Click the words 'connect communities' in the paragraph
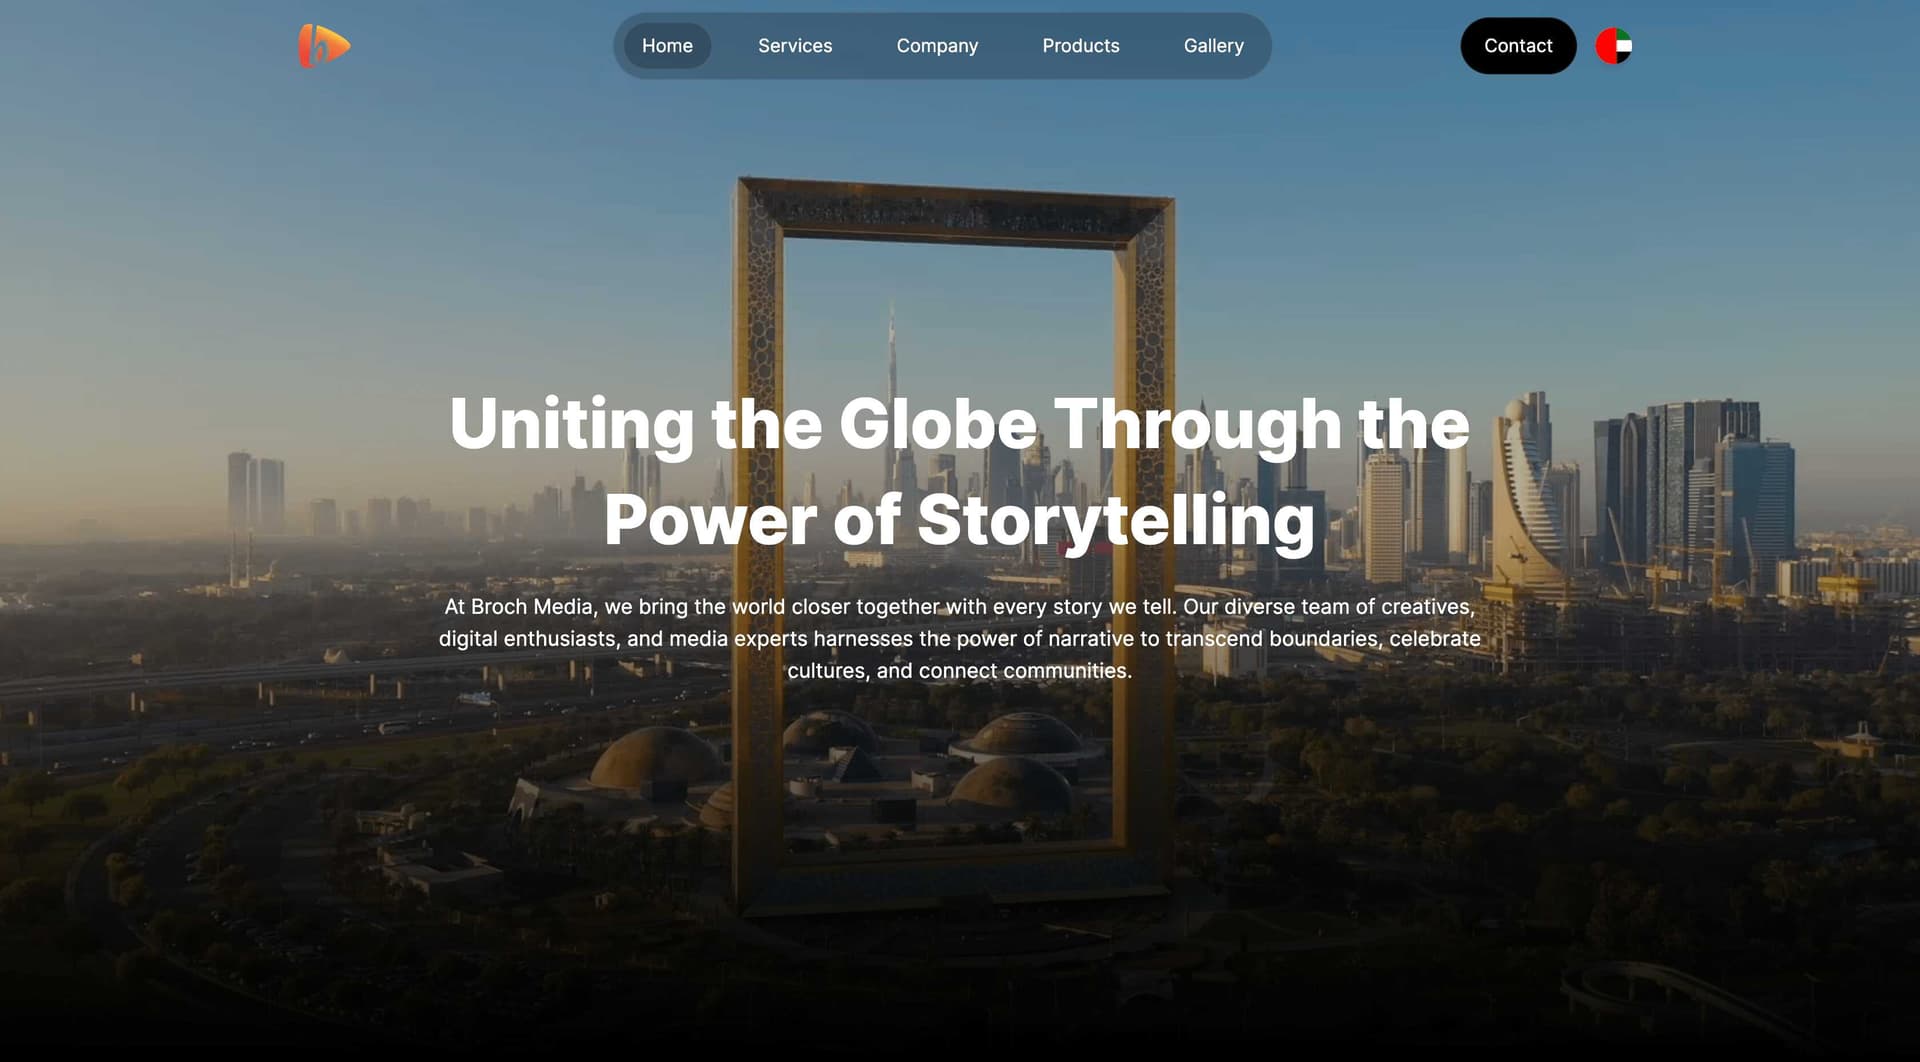 click(1024, 671)
